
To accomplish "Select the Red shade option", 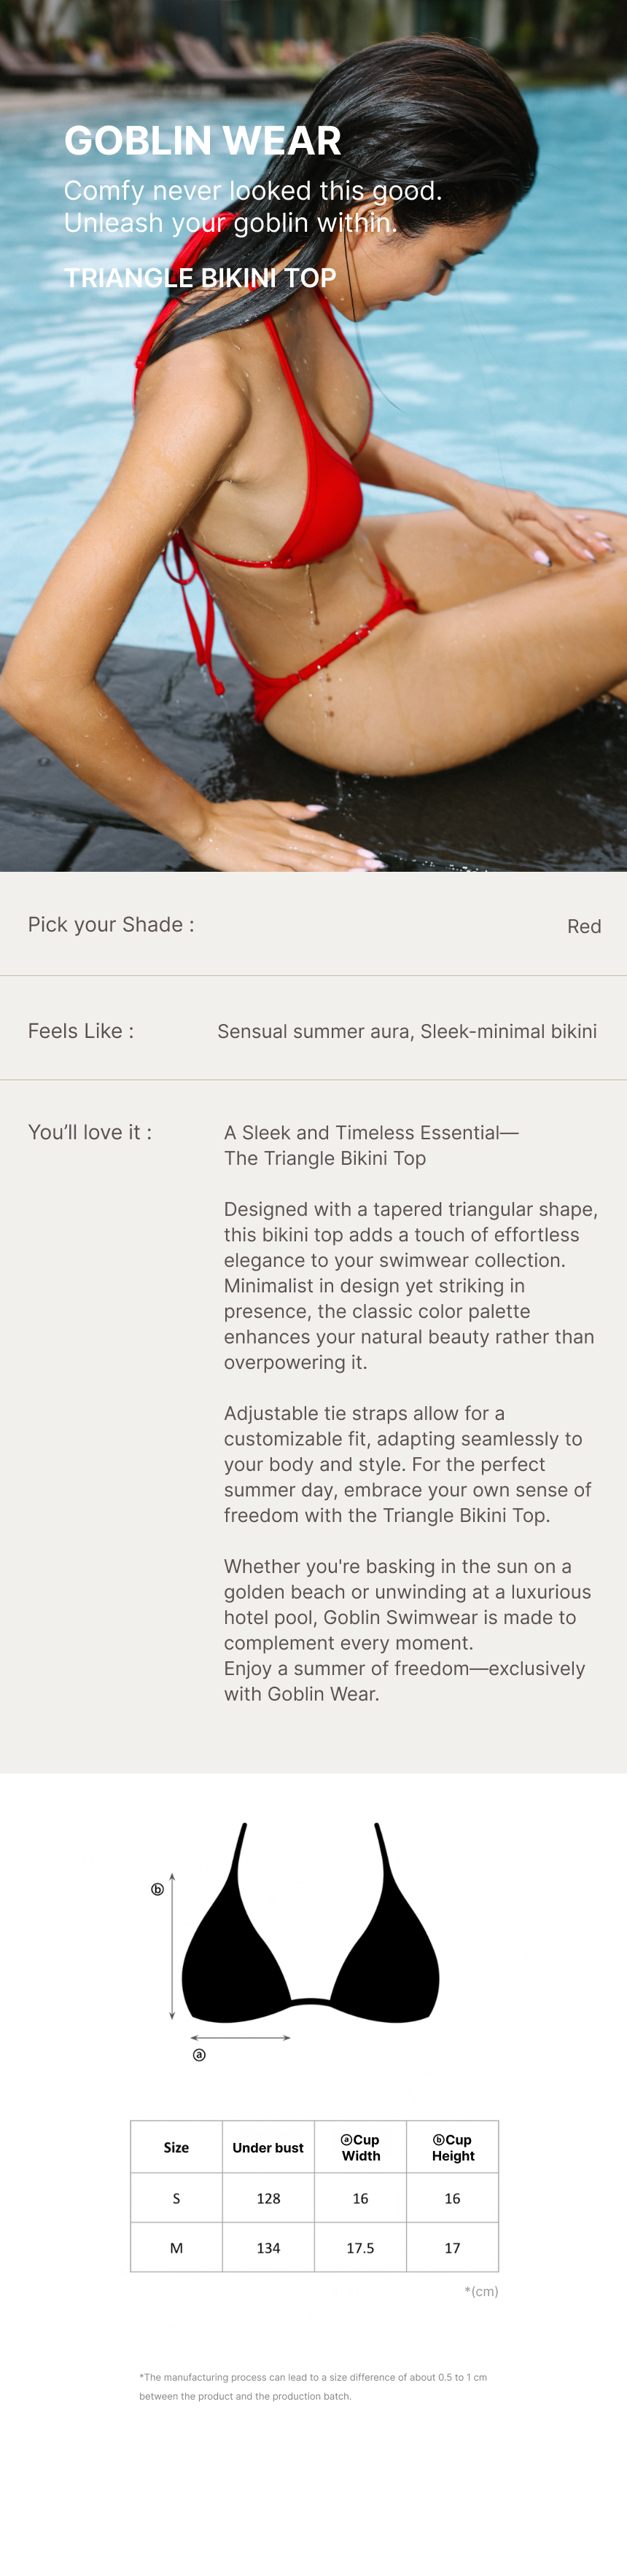I will click(x=584, y=926).
